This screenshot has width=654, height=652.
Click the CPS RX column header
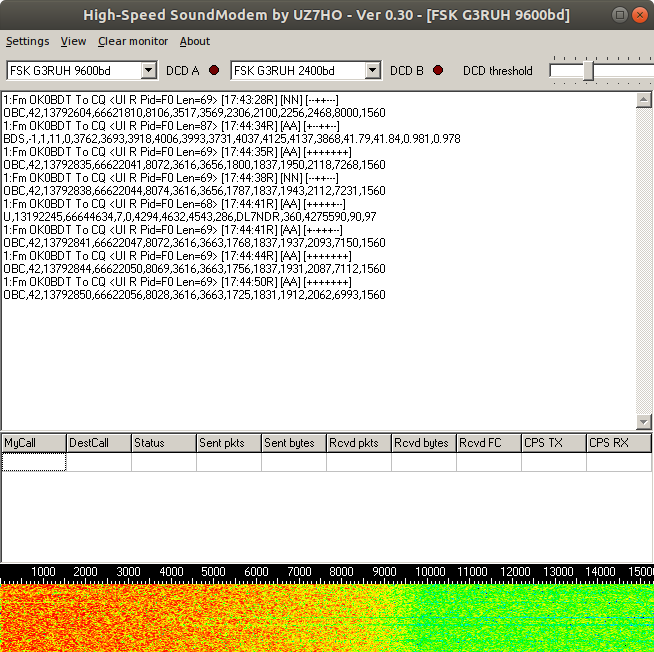coord(619,443)
